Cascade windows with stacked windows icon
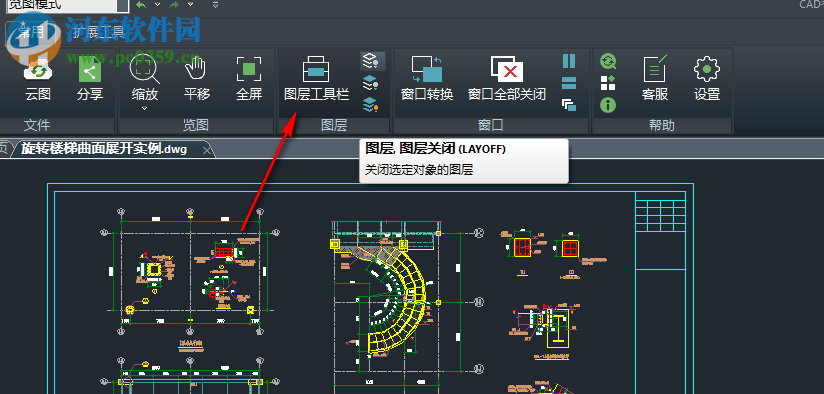 pos(569,105)
